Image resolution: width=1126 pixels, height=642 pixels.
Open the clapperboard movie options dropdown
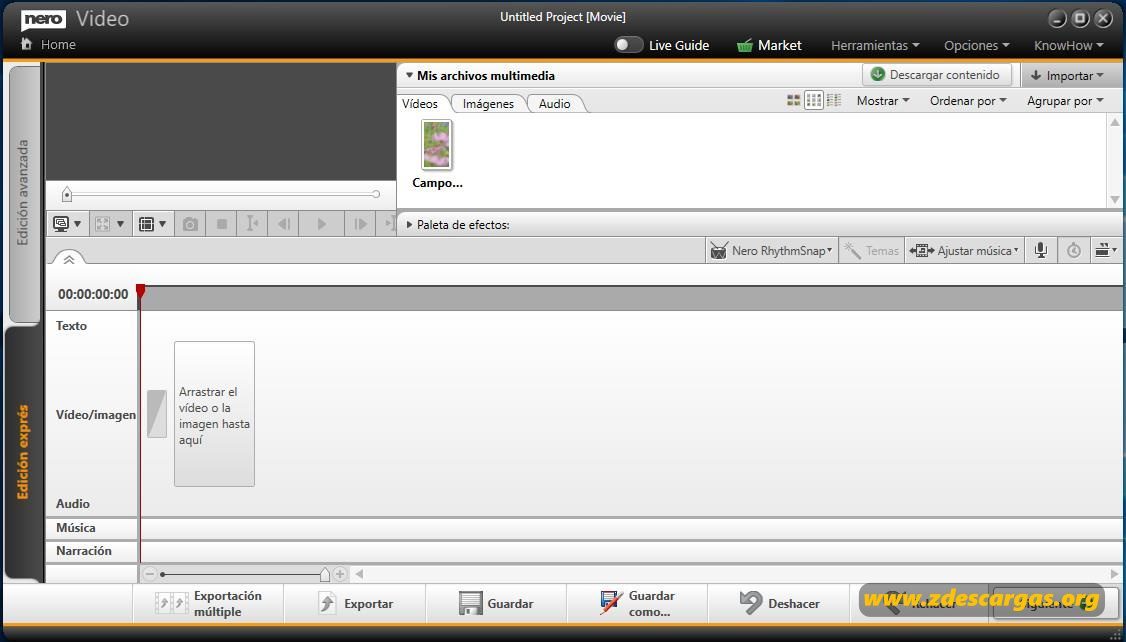point(1105,251)
